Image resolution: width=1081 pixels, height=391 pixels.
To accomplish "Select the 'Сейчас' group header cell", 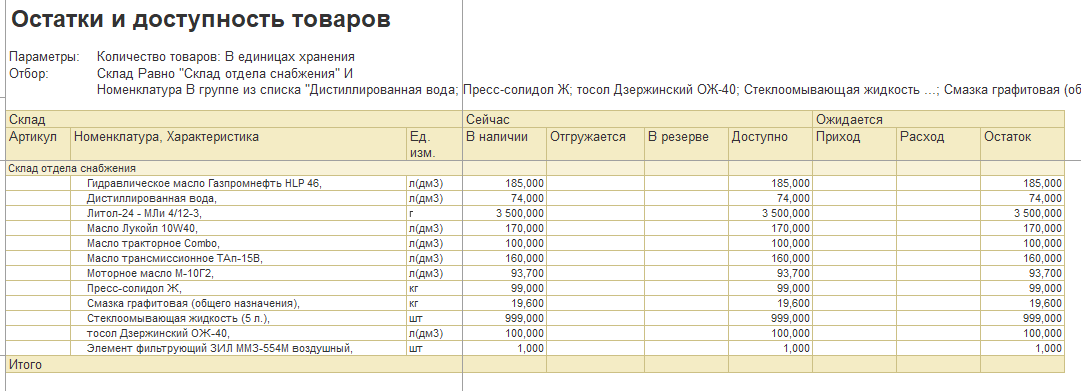I will coord(638,120).
